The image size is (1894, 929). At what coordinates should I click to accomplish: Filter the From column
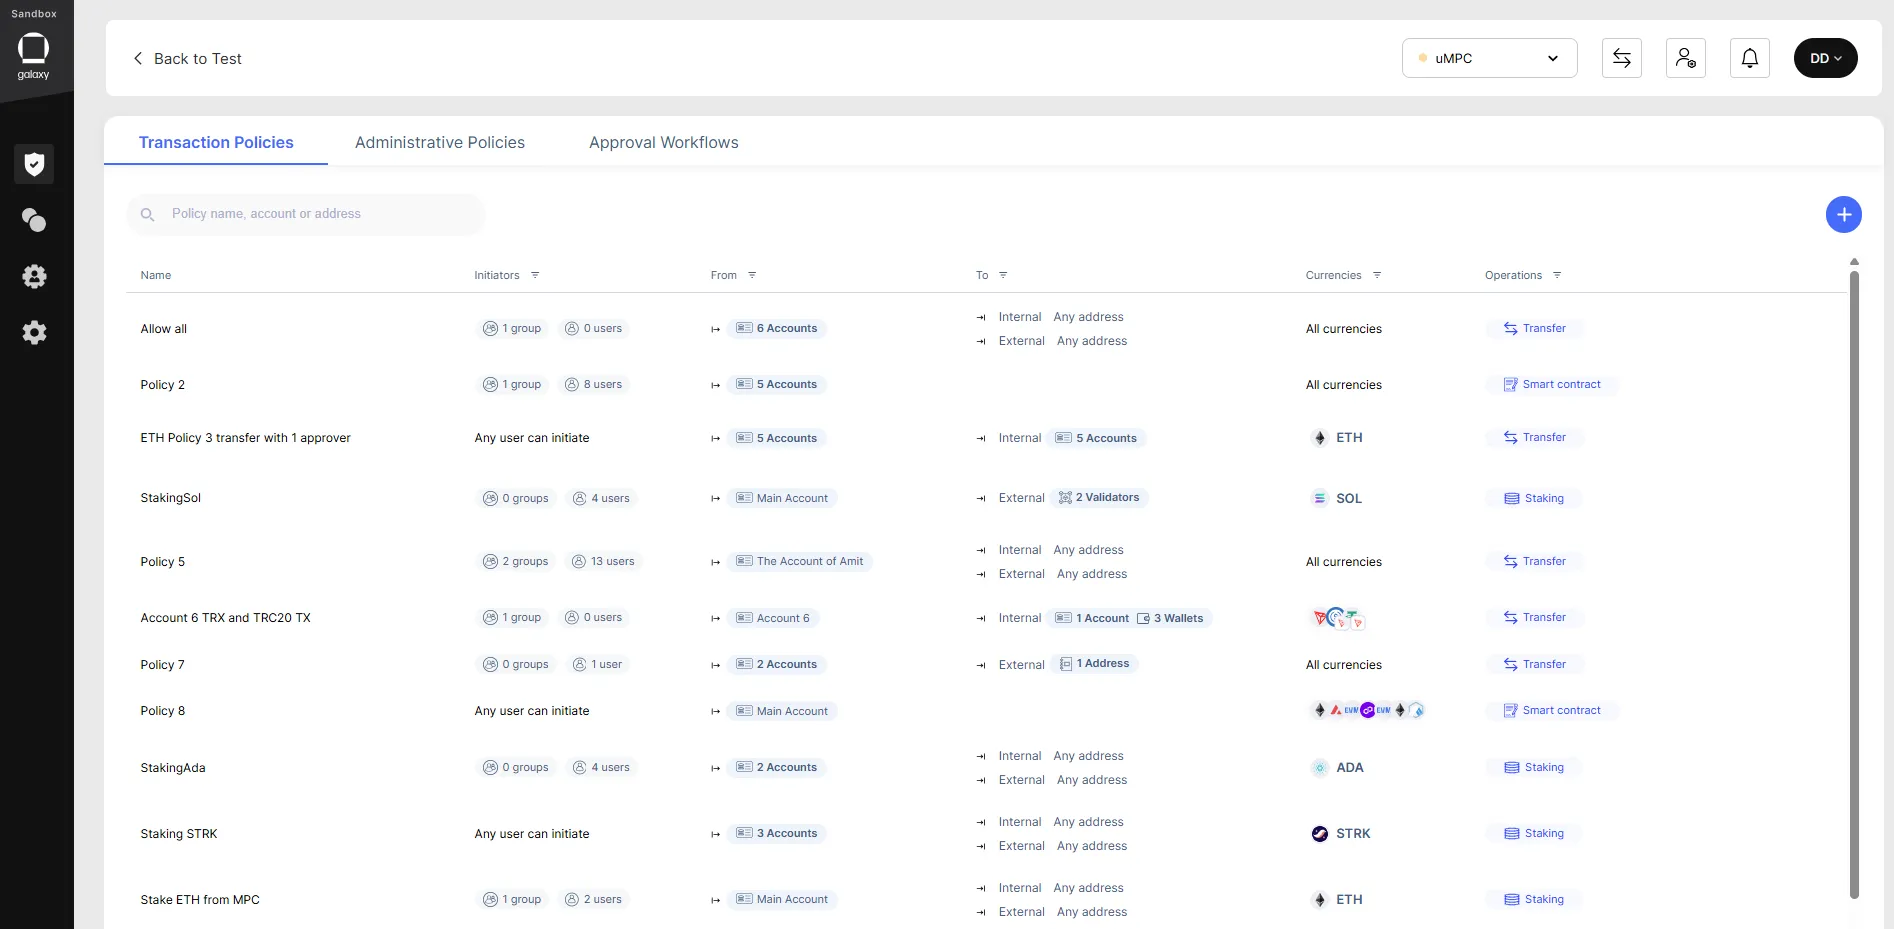click(x=752, y=275)
